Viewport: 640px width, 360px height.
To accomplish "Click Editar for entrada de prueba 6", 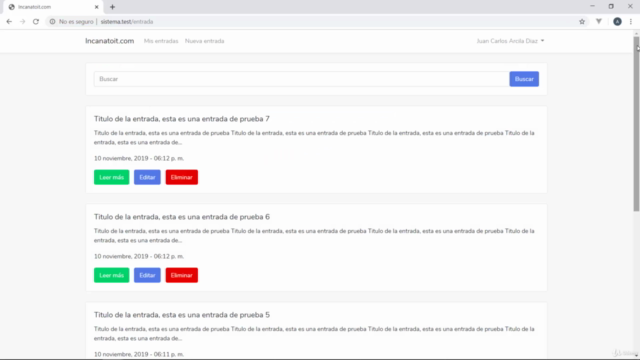I will (147, 275).
